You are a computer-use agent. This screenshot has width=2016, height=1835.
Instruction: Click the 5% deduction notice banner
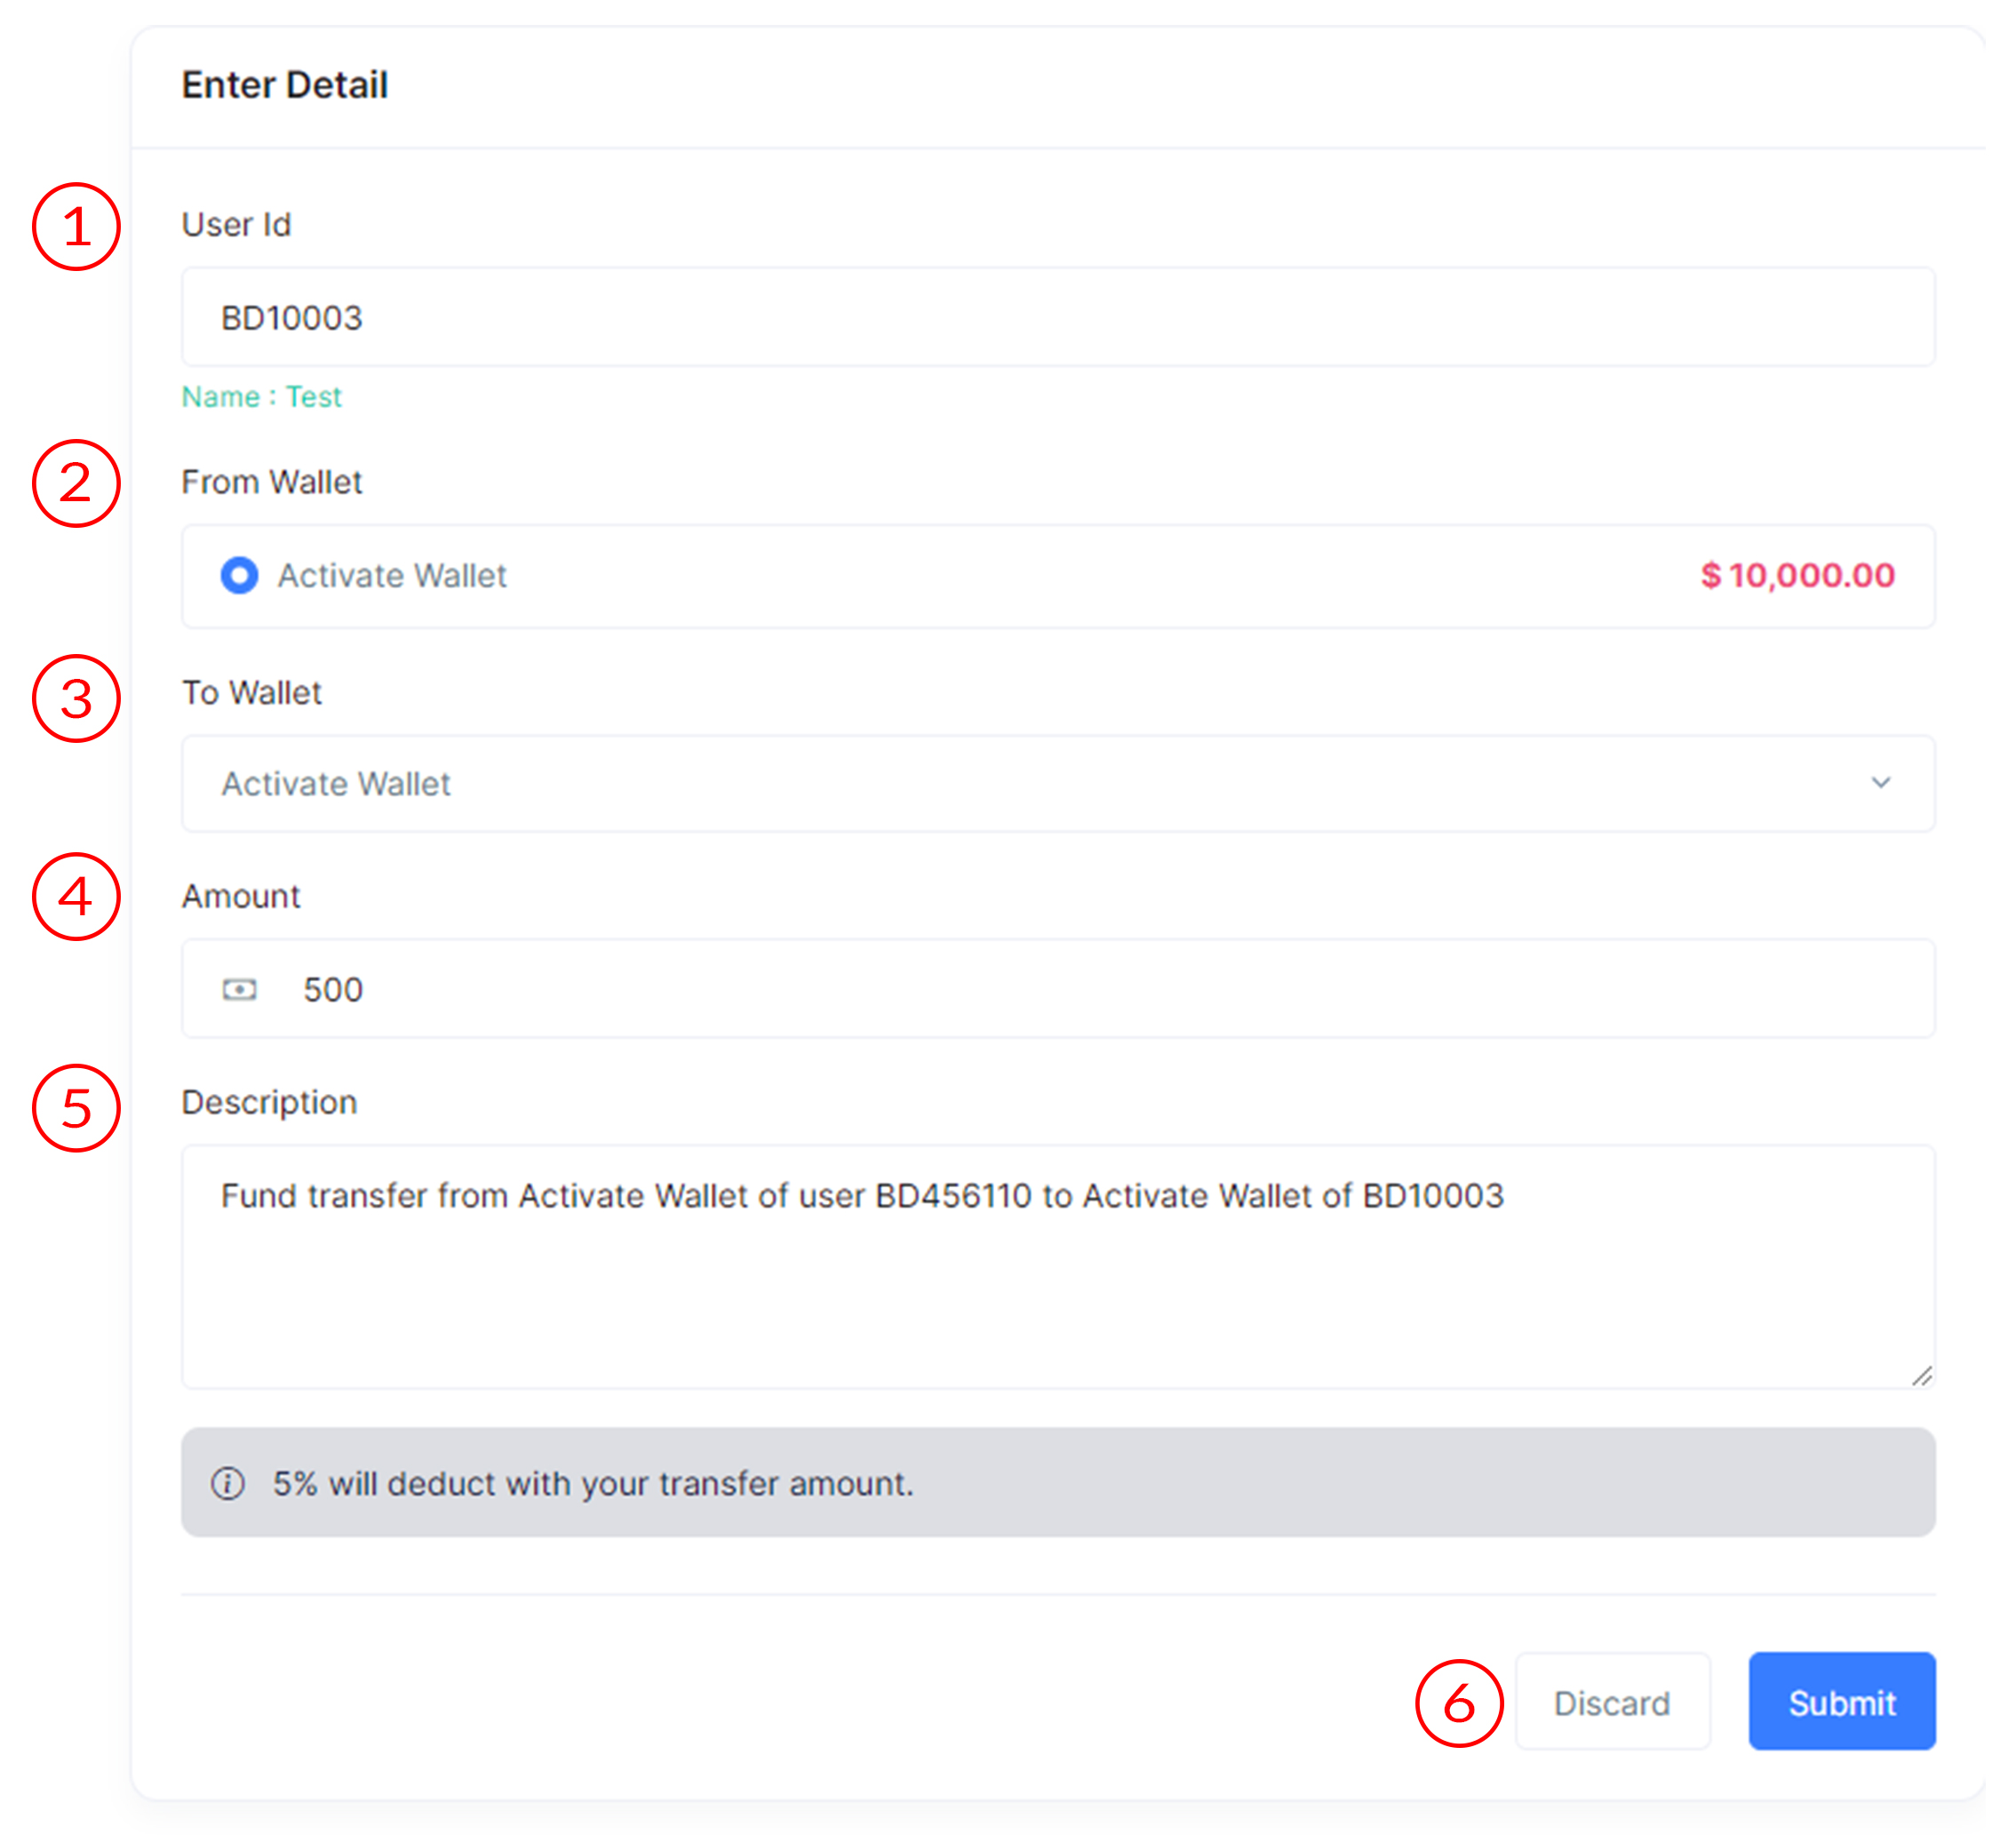tap(1058, 1484)
